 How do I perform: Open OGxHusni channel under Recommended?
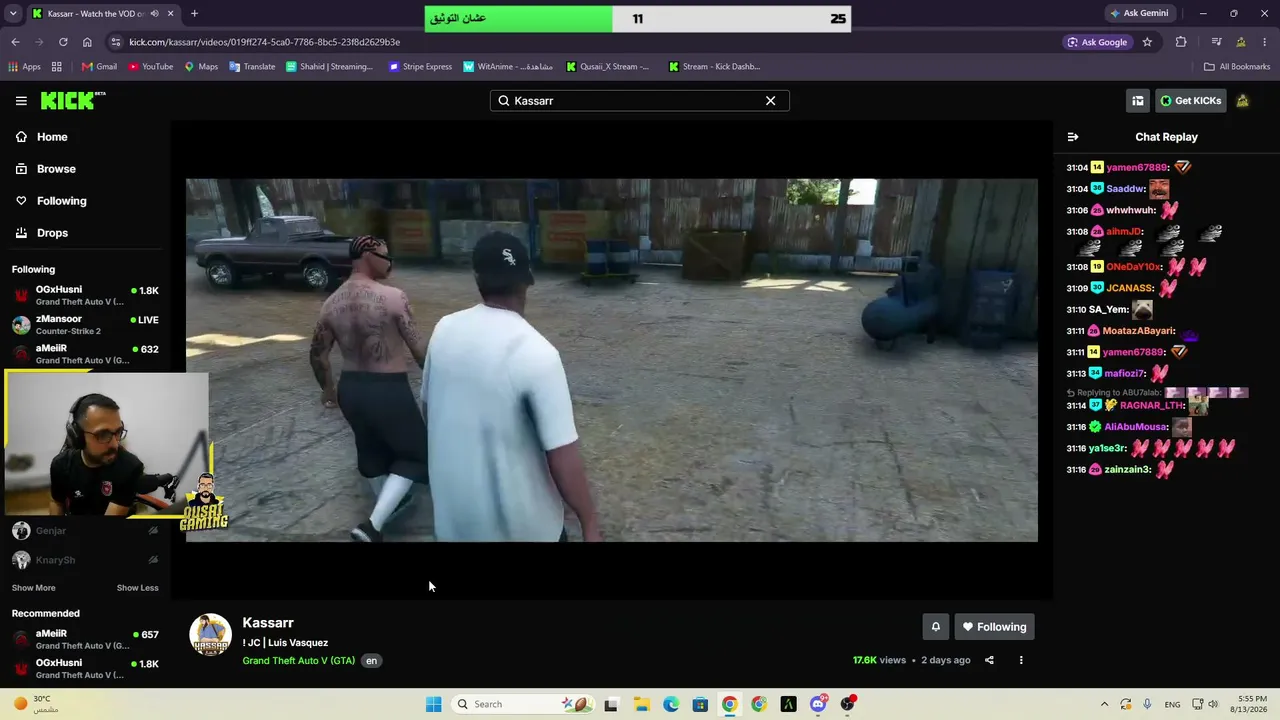pos(85,668)
